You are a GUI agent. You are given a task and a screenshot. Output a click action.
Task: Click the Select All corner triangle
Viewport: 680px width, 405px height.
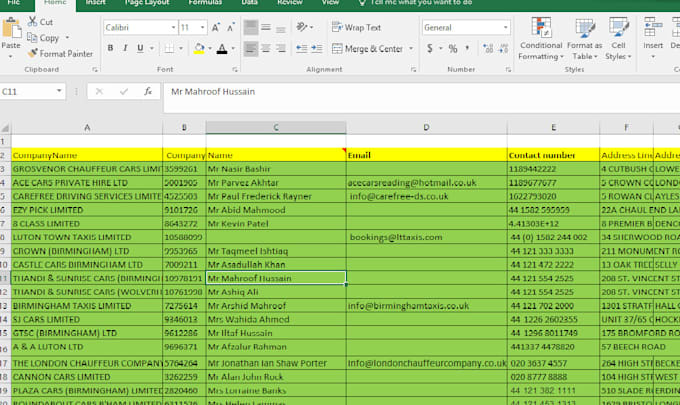point(5,128)
